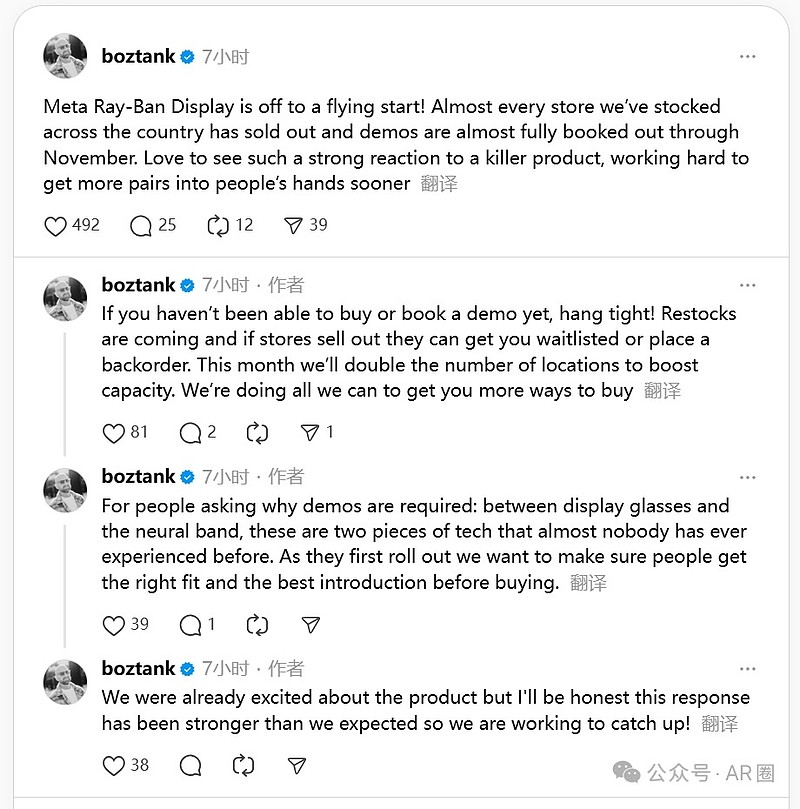
Task: Repost the main post with 12 reposts
Action: click(x=218, y=226)
